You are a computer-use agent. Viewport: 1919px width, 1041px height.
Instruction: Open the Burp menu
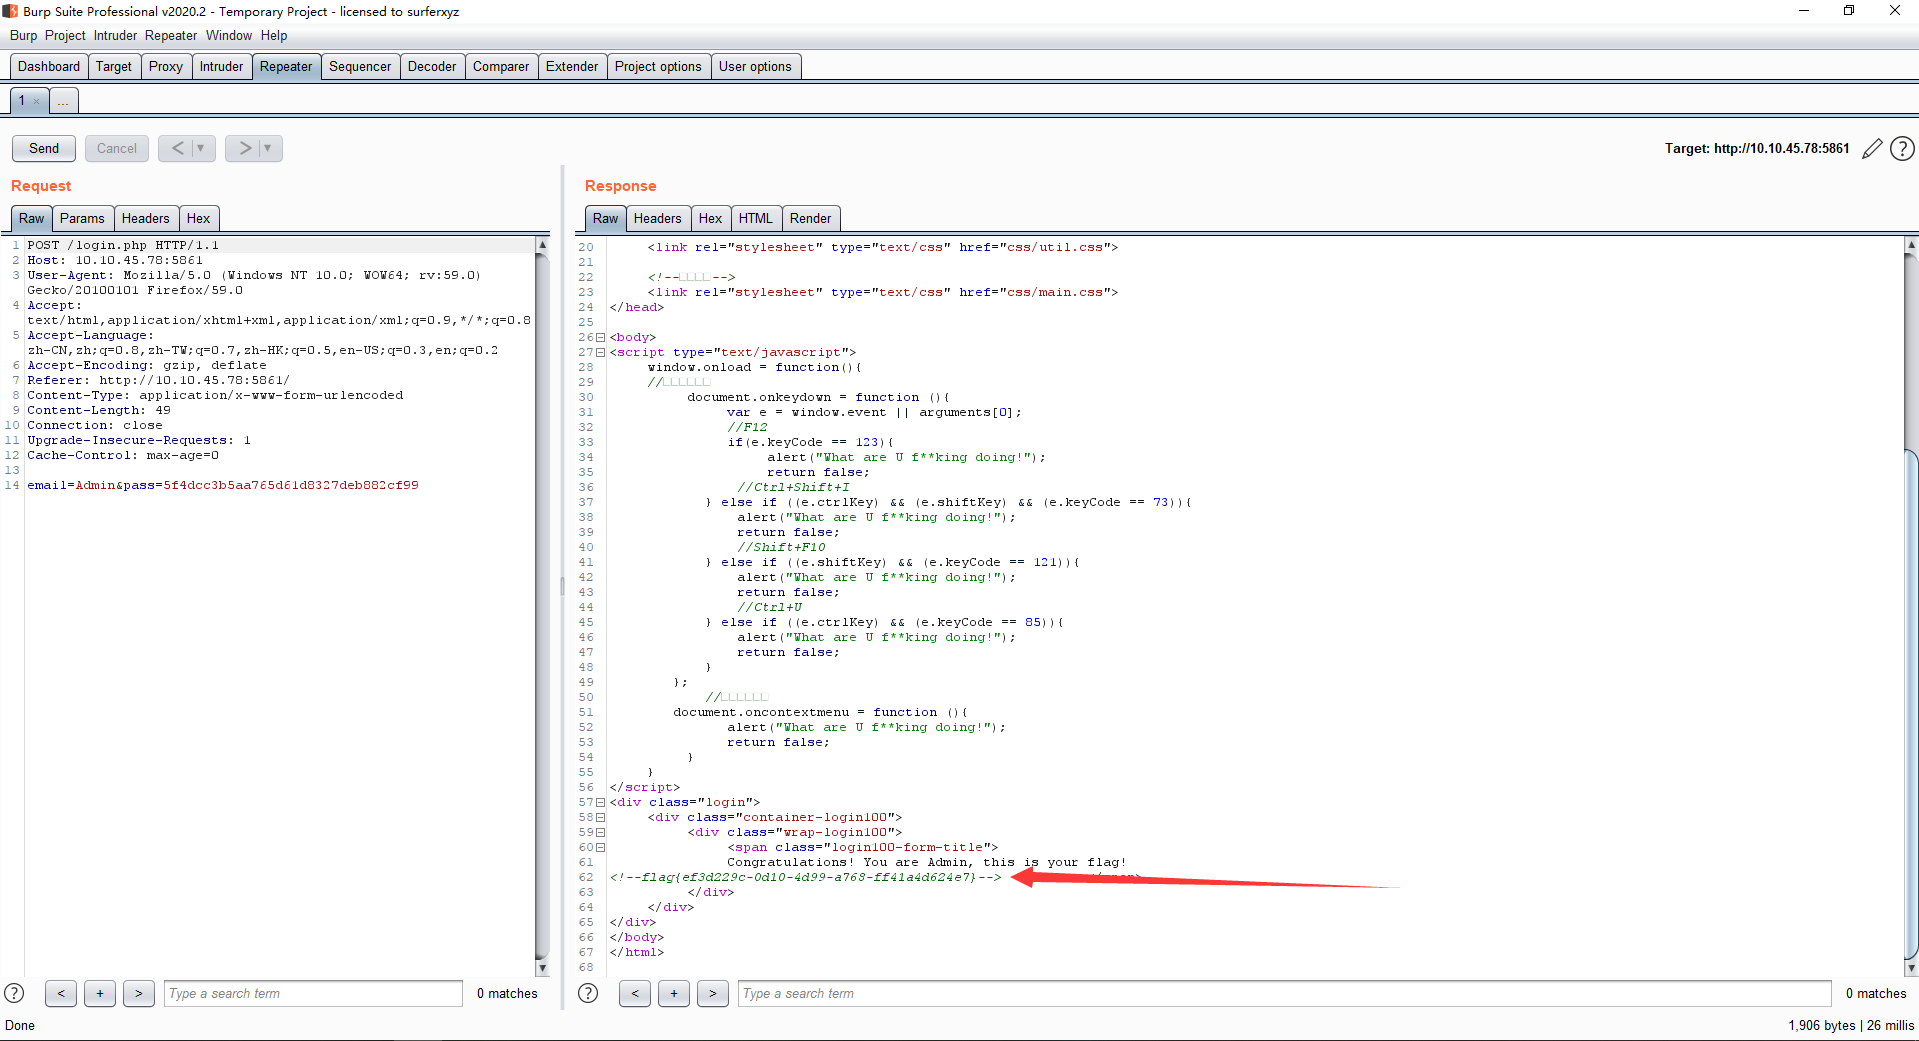click(x=23, y=35)
